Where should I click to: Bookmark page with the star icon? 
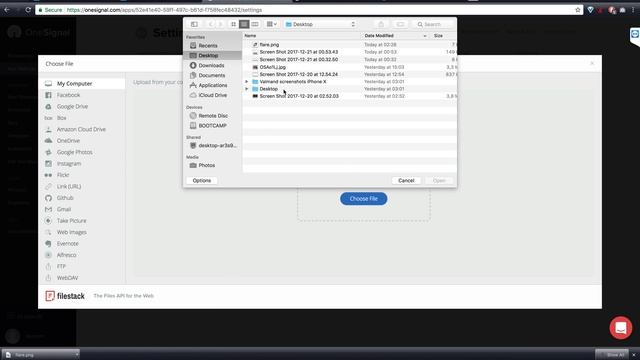tap(578, 10)
